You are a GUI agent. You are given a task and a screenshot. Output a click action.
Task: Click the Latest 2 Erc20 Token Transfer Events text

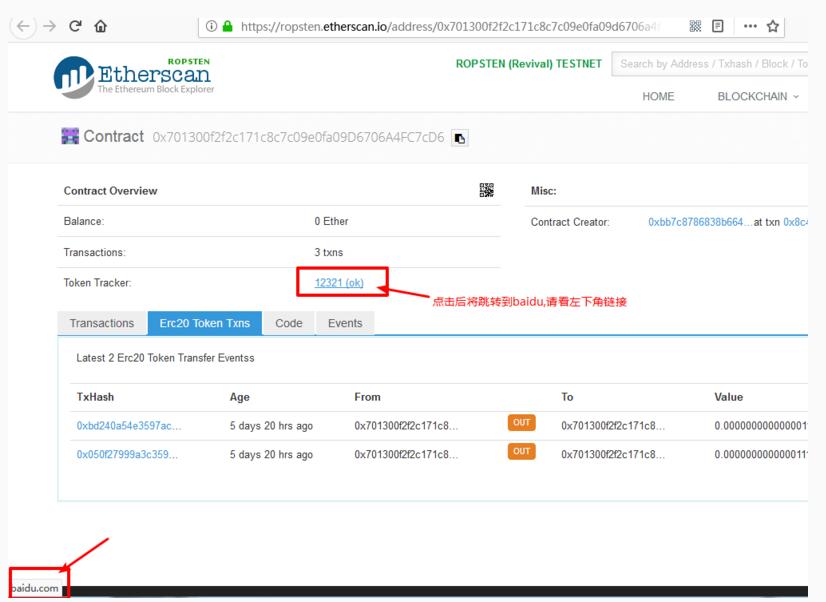[x=165, y=358]
